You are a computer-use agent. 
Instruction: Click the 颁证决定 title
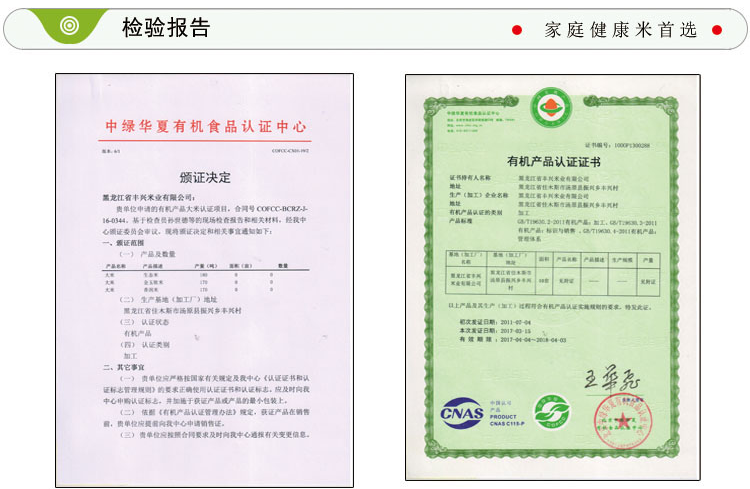[x=205, y=178]
